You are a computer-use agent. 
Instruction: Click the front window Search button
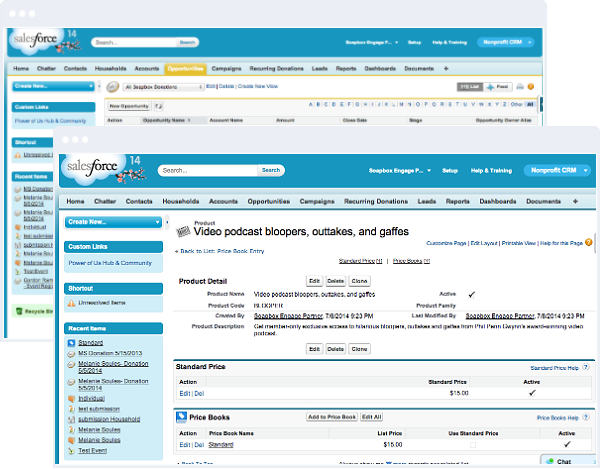pos(271,170)
